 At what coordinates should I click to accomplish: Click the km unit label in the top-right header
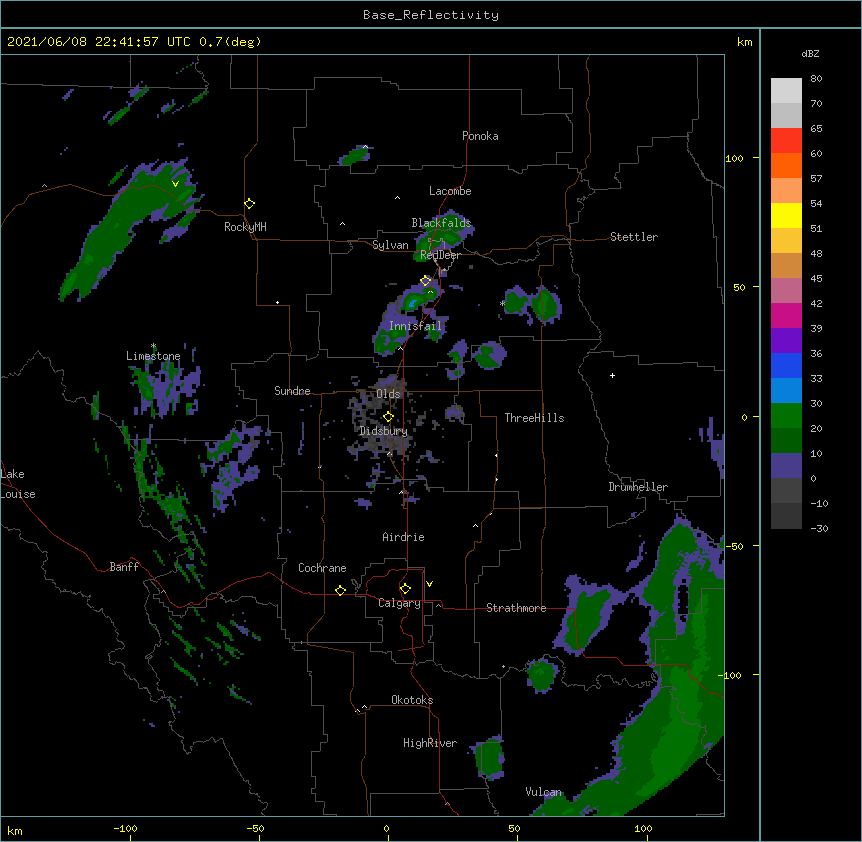[745, 42]
